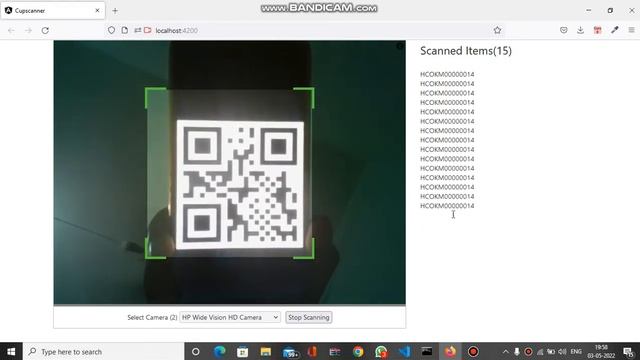Select the Cupscanner tab
640x360 pixels.
(53, 11)
